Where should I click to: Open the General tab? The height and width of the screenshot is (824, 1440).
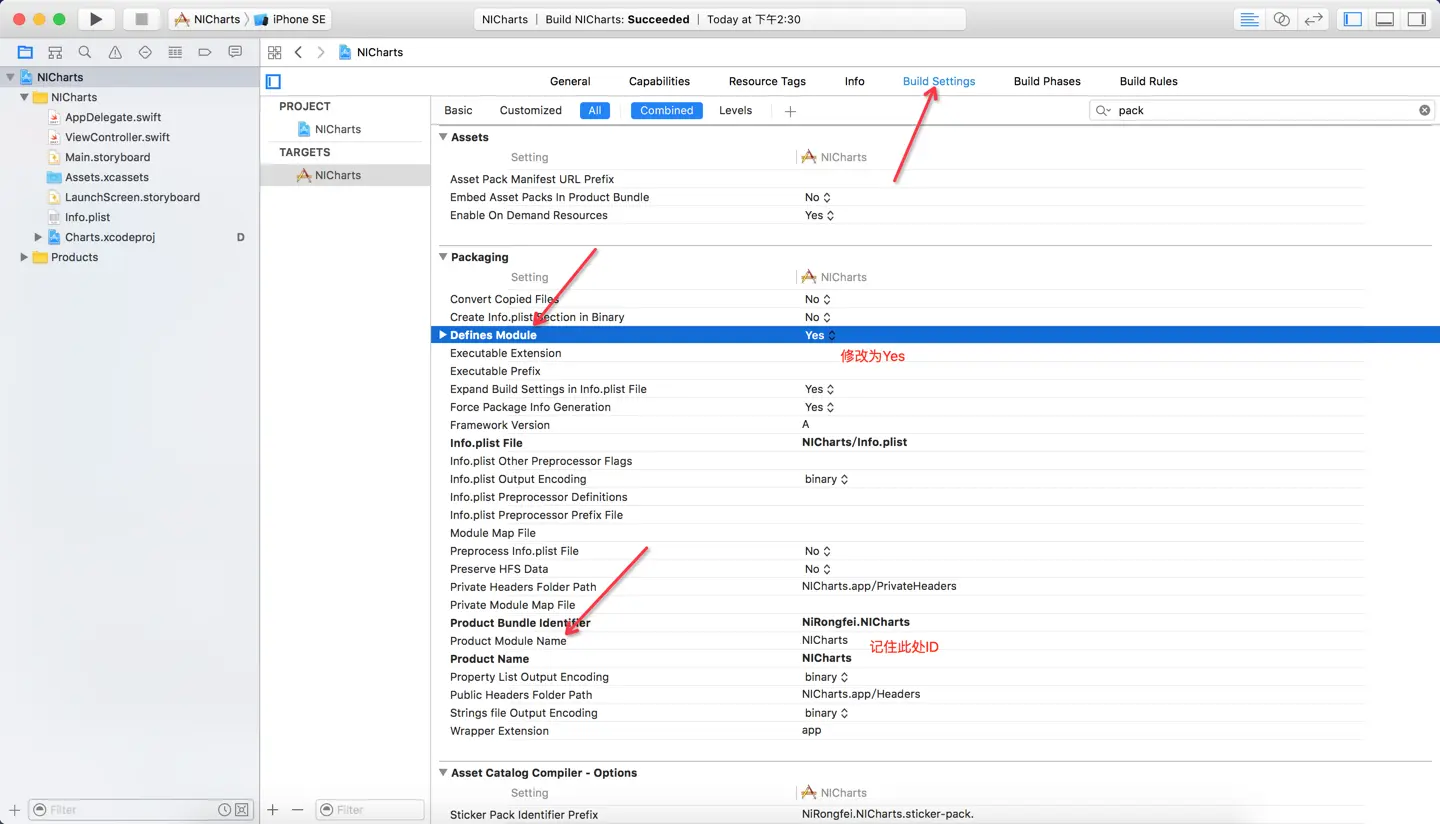(x=570, y=81)
